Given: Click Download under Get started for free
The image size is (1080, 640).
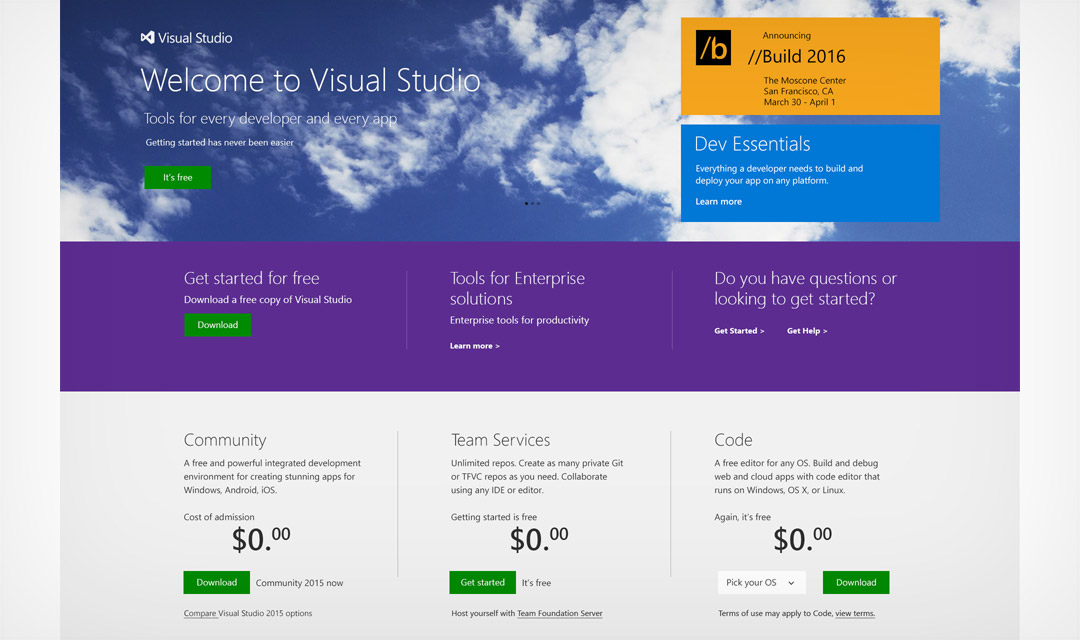Looking at the screenshot, I should [217, 325].
